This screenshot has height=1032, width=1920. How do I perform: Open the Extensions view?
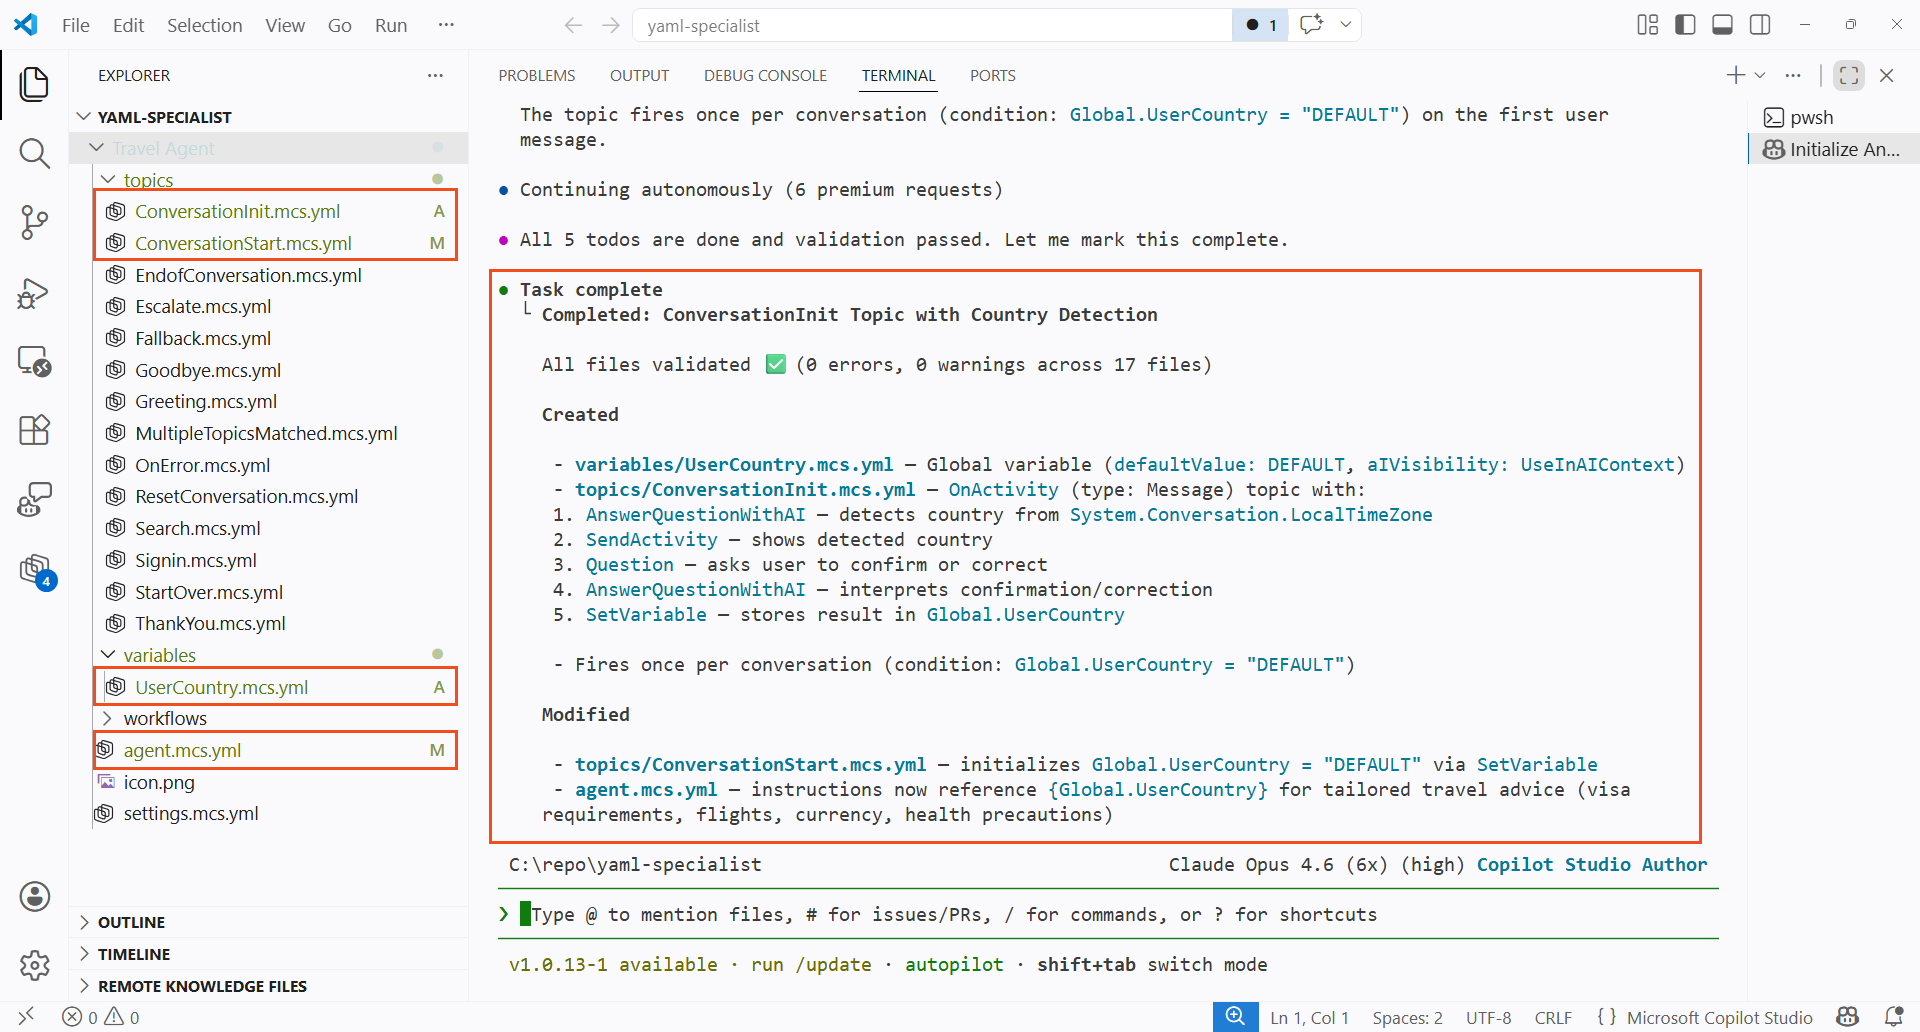34,430
